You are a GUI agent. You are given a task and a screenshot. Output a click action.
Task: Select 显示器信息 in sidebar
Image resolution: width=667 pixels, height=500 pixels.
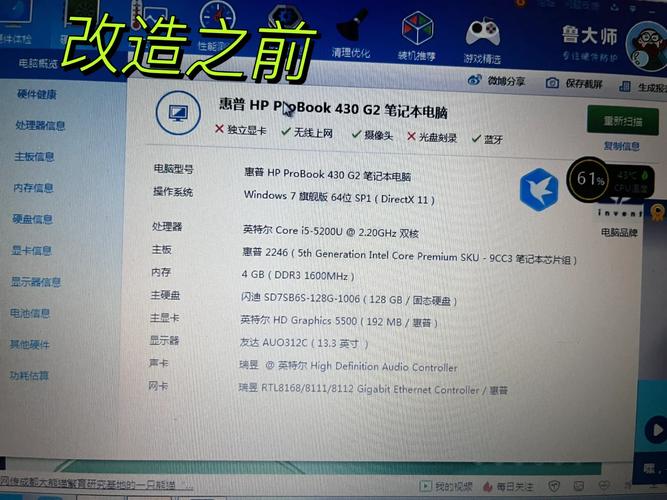(x=36, y=282)
